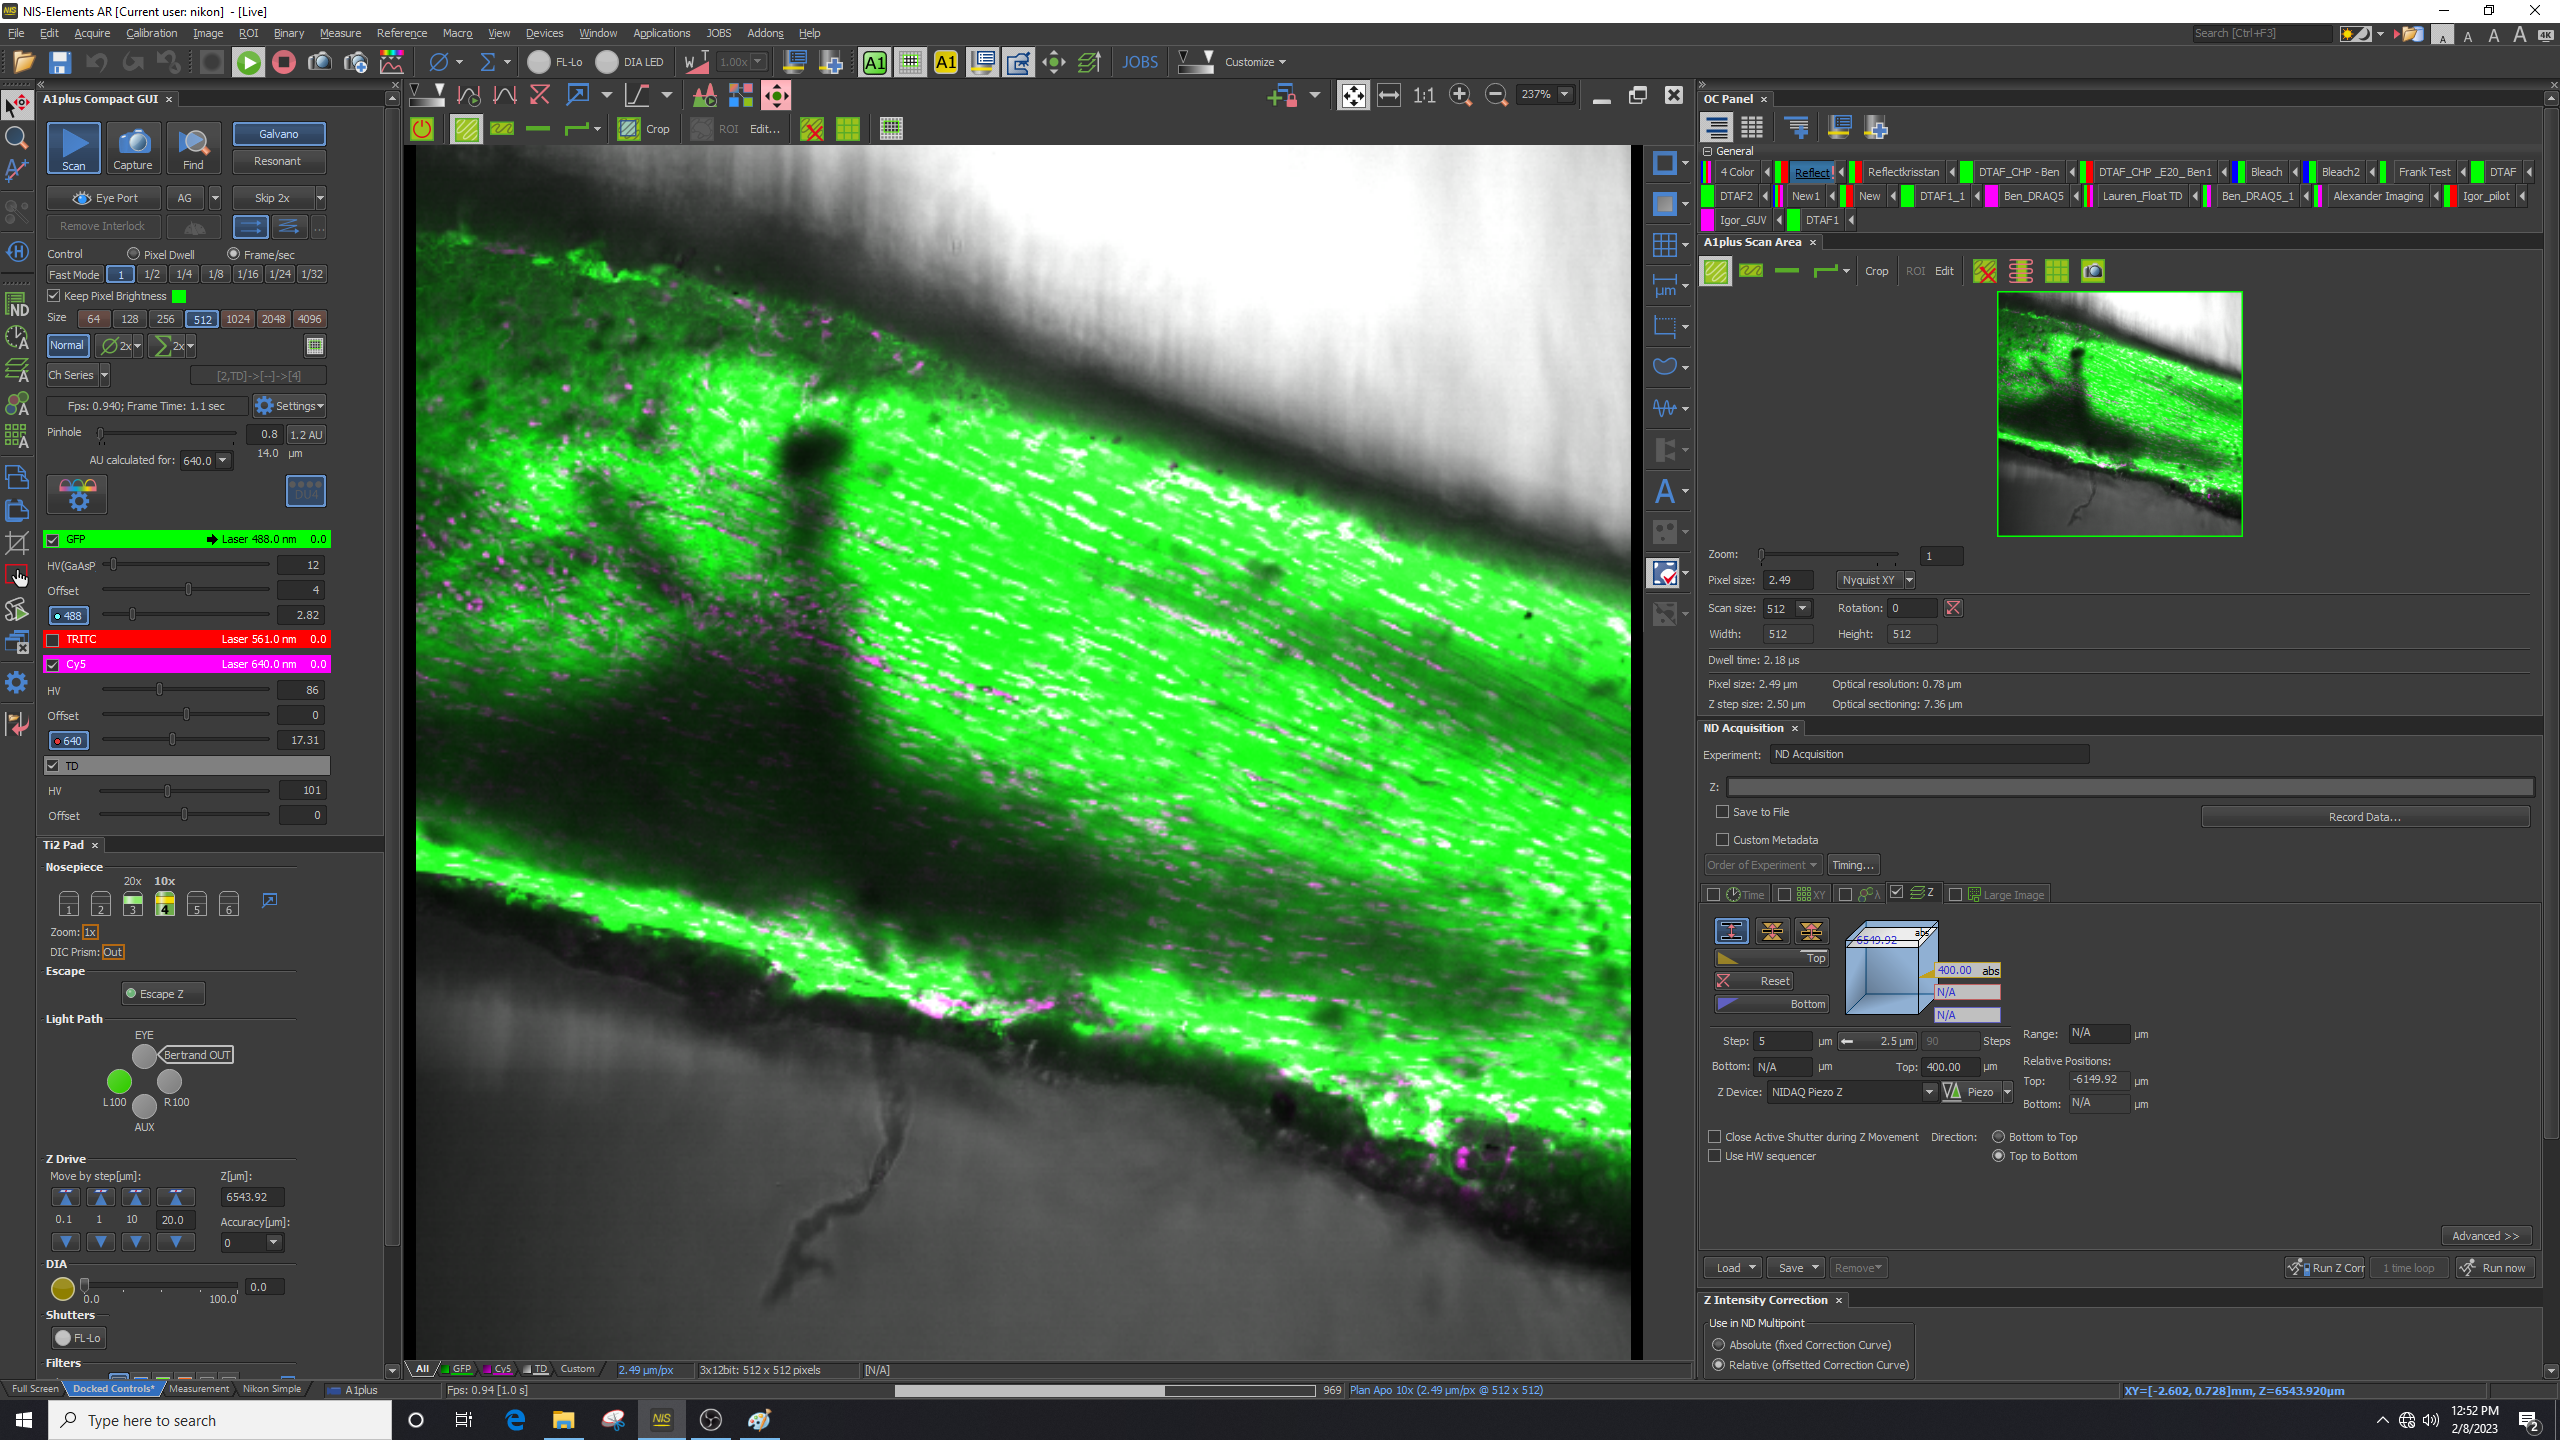Viewport: 2560px width, 1440px height.
Task: Uncheck Keep Pixel Brightness checkbox
Action: pos(54,296)
